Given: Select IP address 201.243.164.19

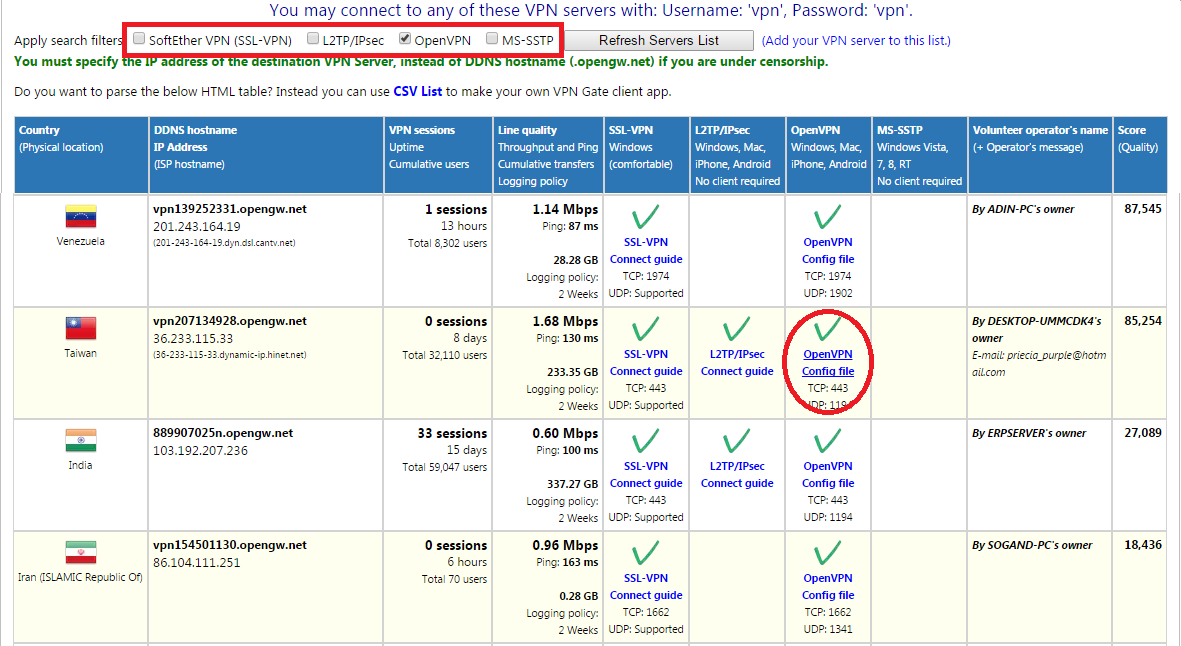Looking at the screenshot, I should pyautogui.click(x=197, y=227).
